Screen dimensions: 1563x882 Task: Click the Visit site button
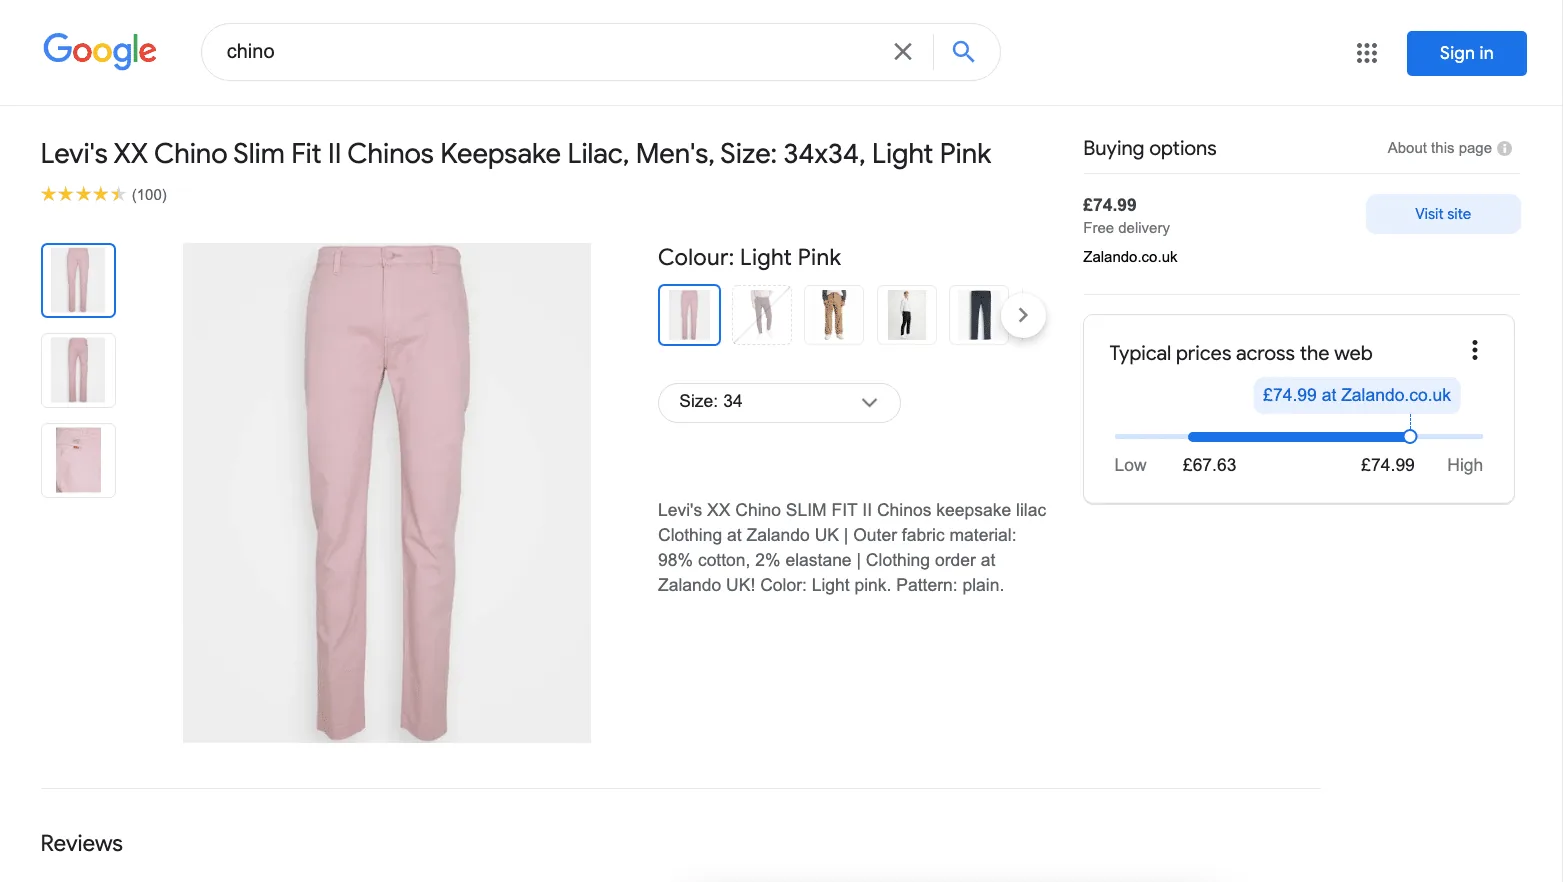pyautogui.click(x=1443, y=213)
